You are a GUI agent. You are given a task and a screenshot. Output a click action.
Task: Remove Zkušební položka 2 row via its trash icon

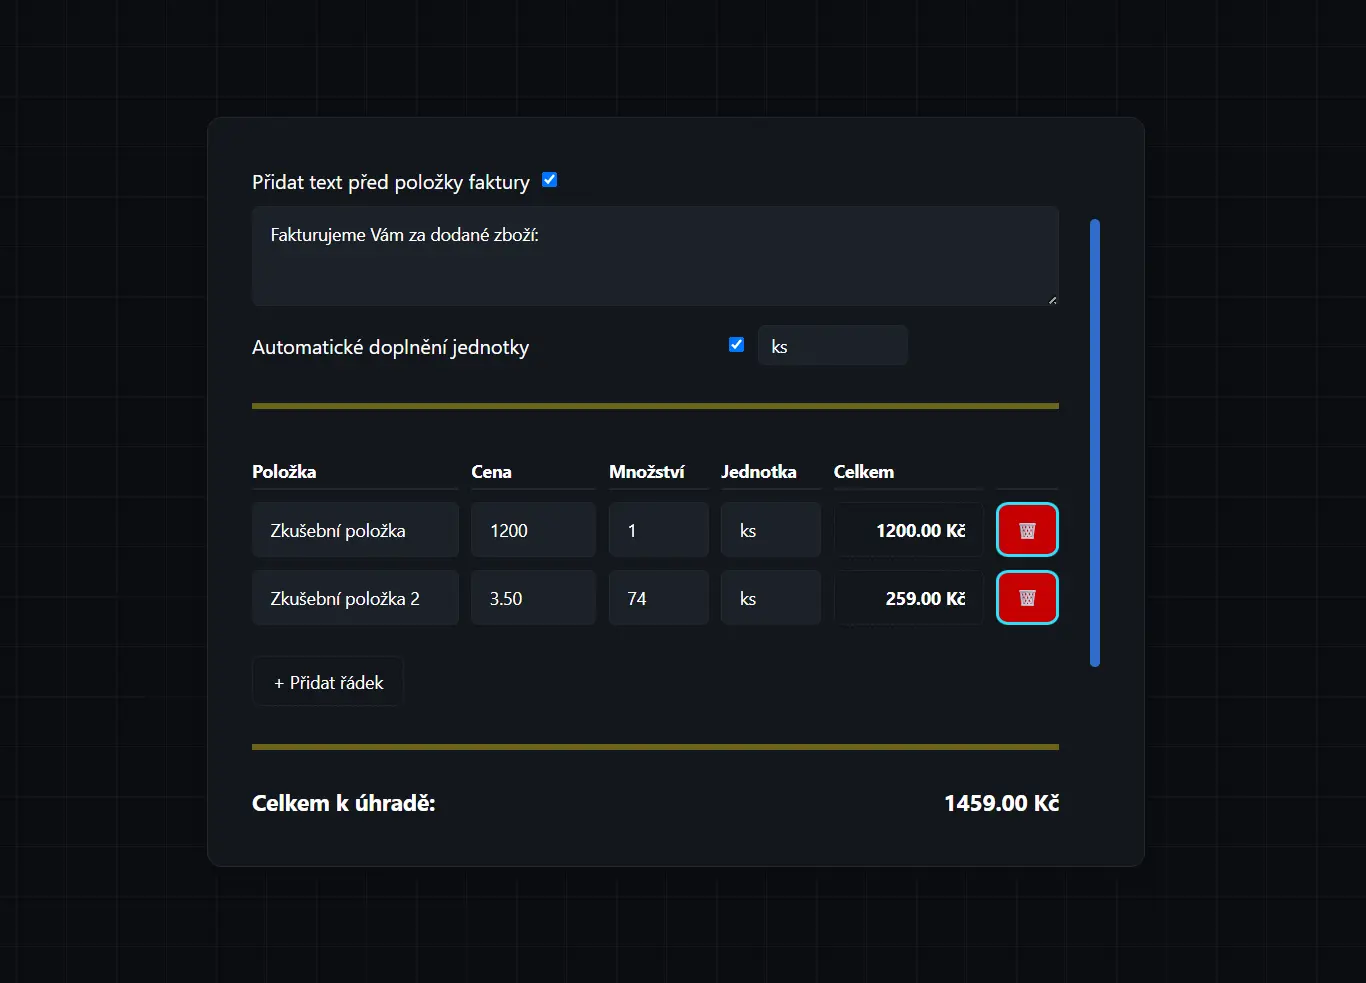1027,598
